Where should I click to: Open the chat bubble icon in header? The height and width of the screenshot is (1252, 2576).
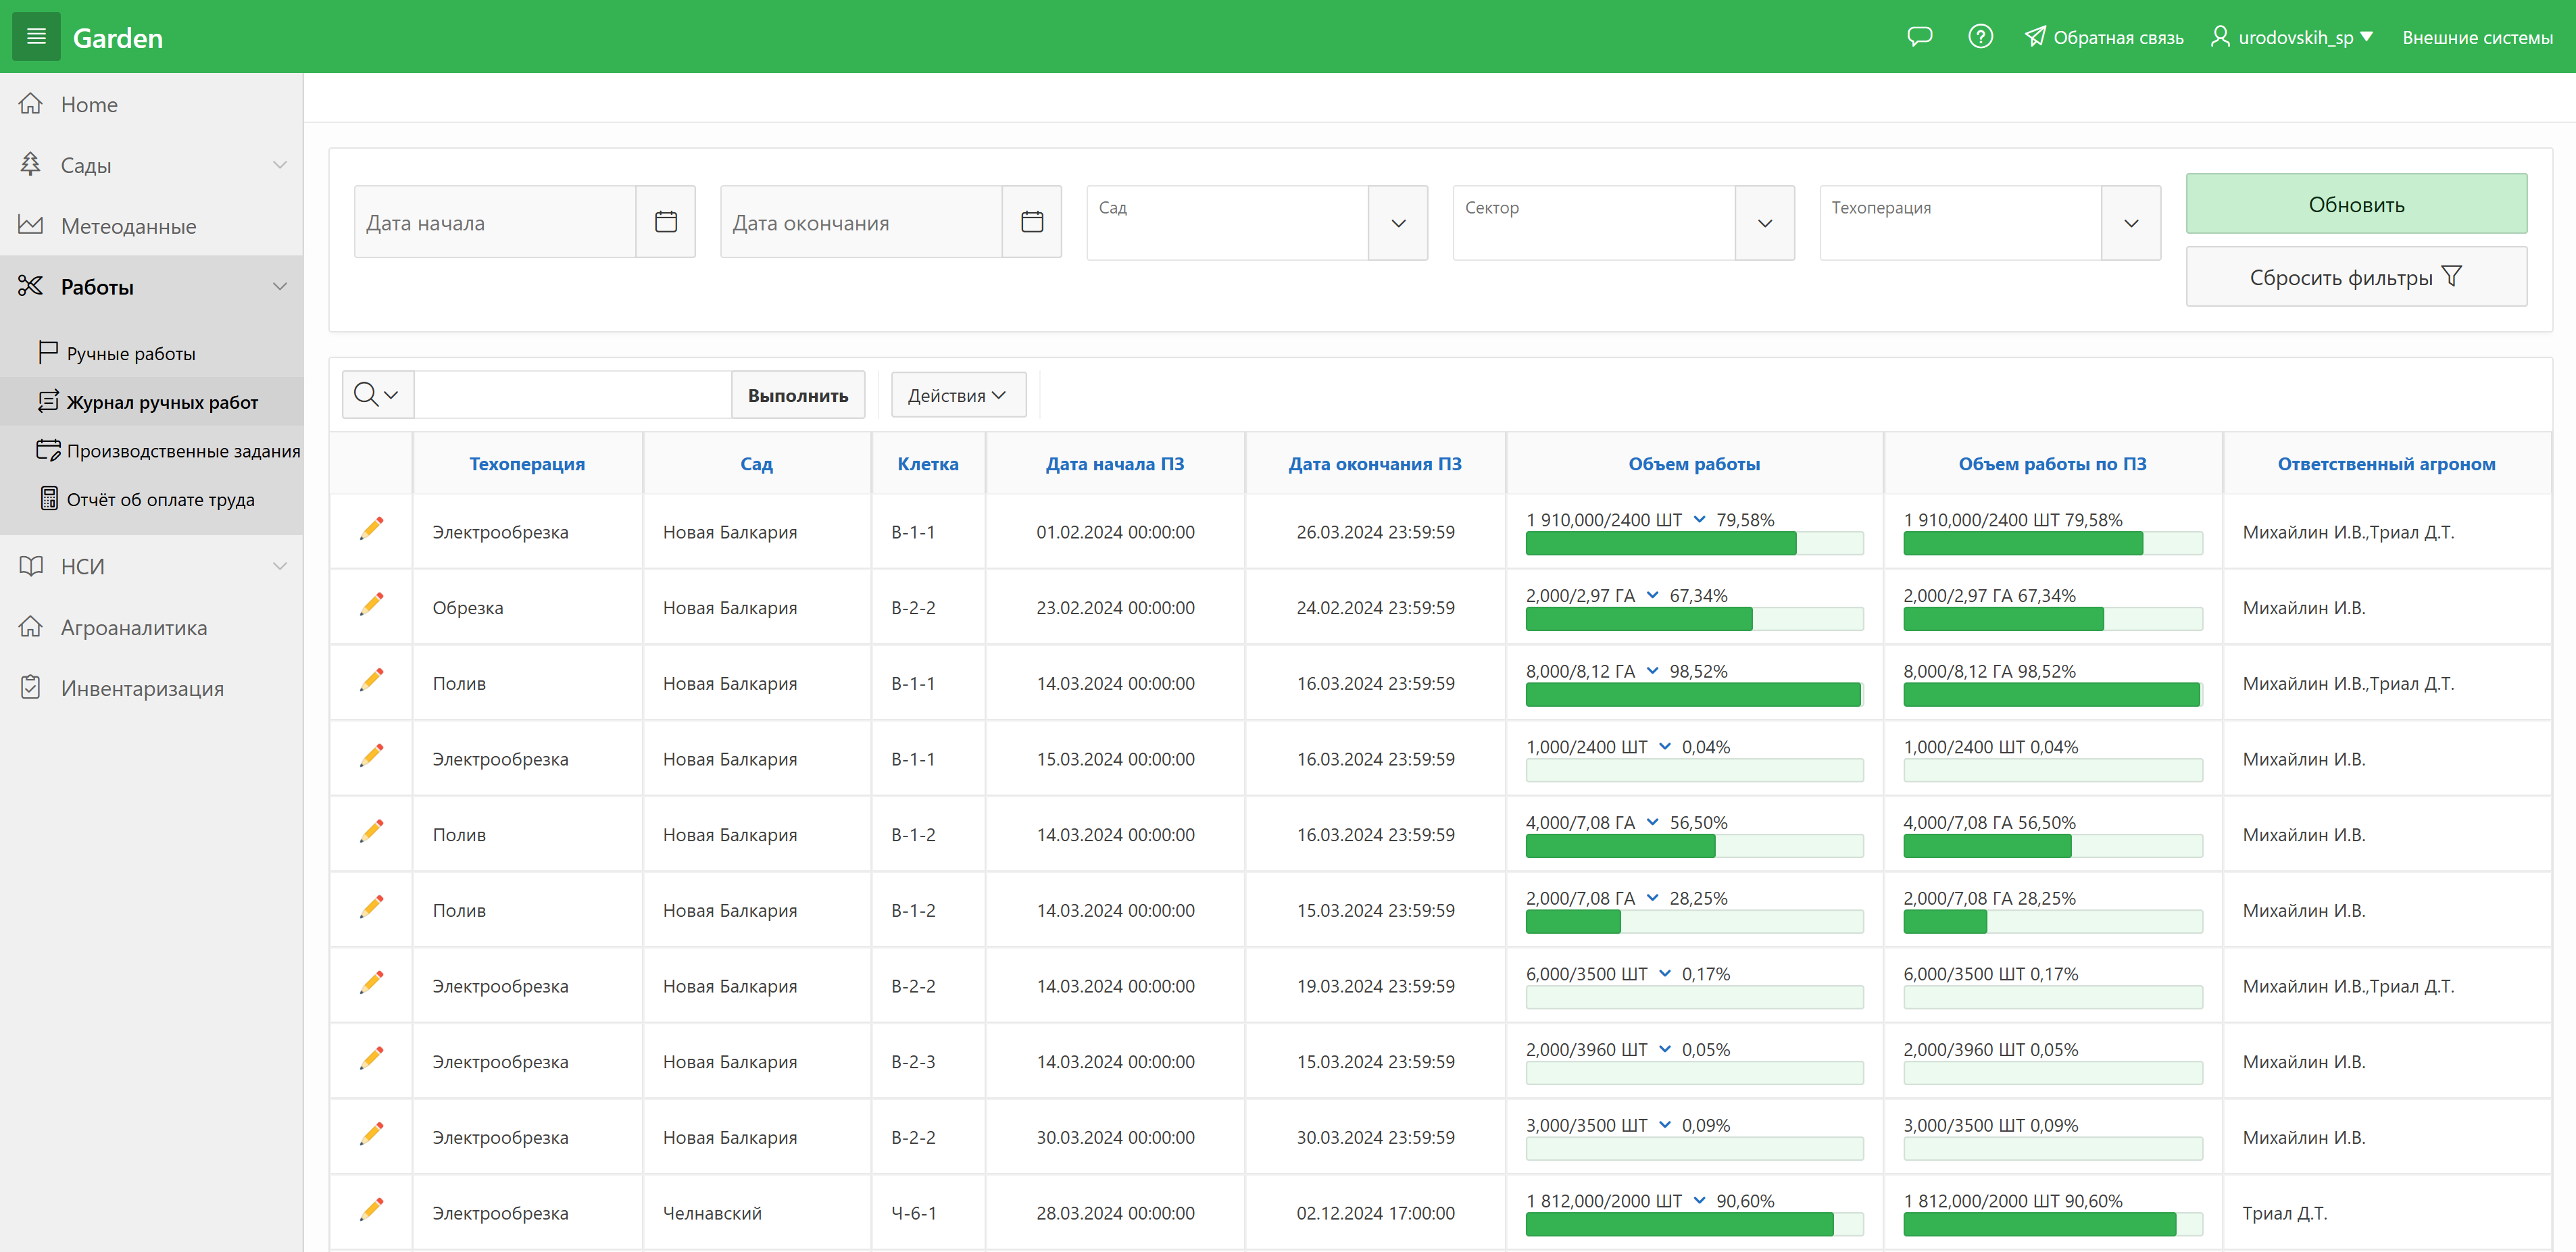(x=1919, y=37)
